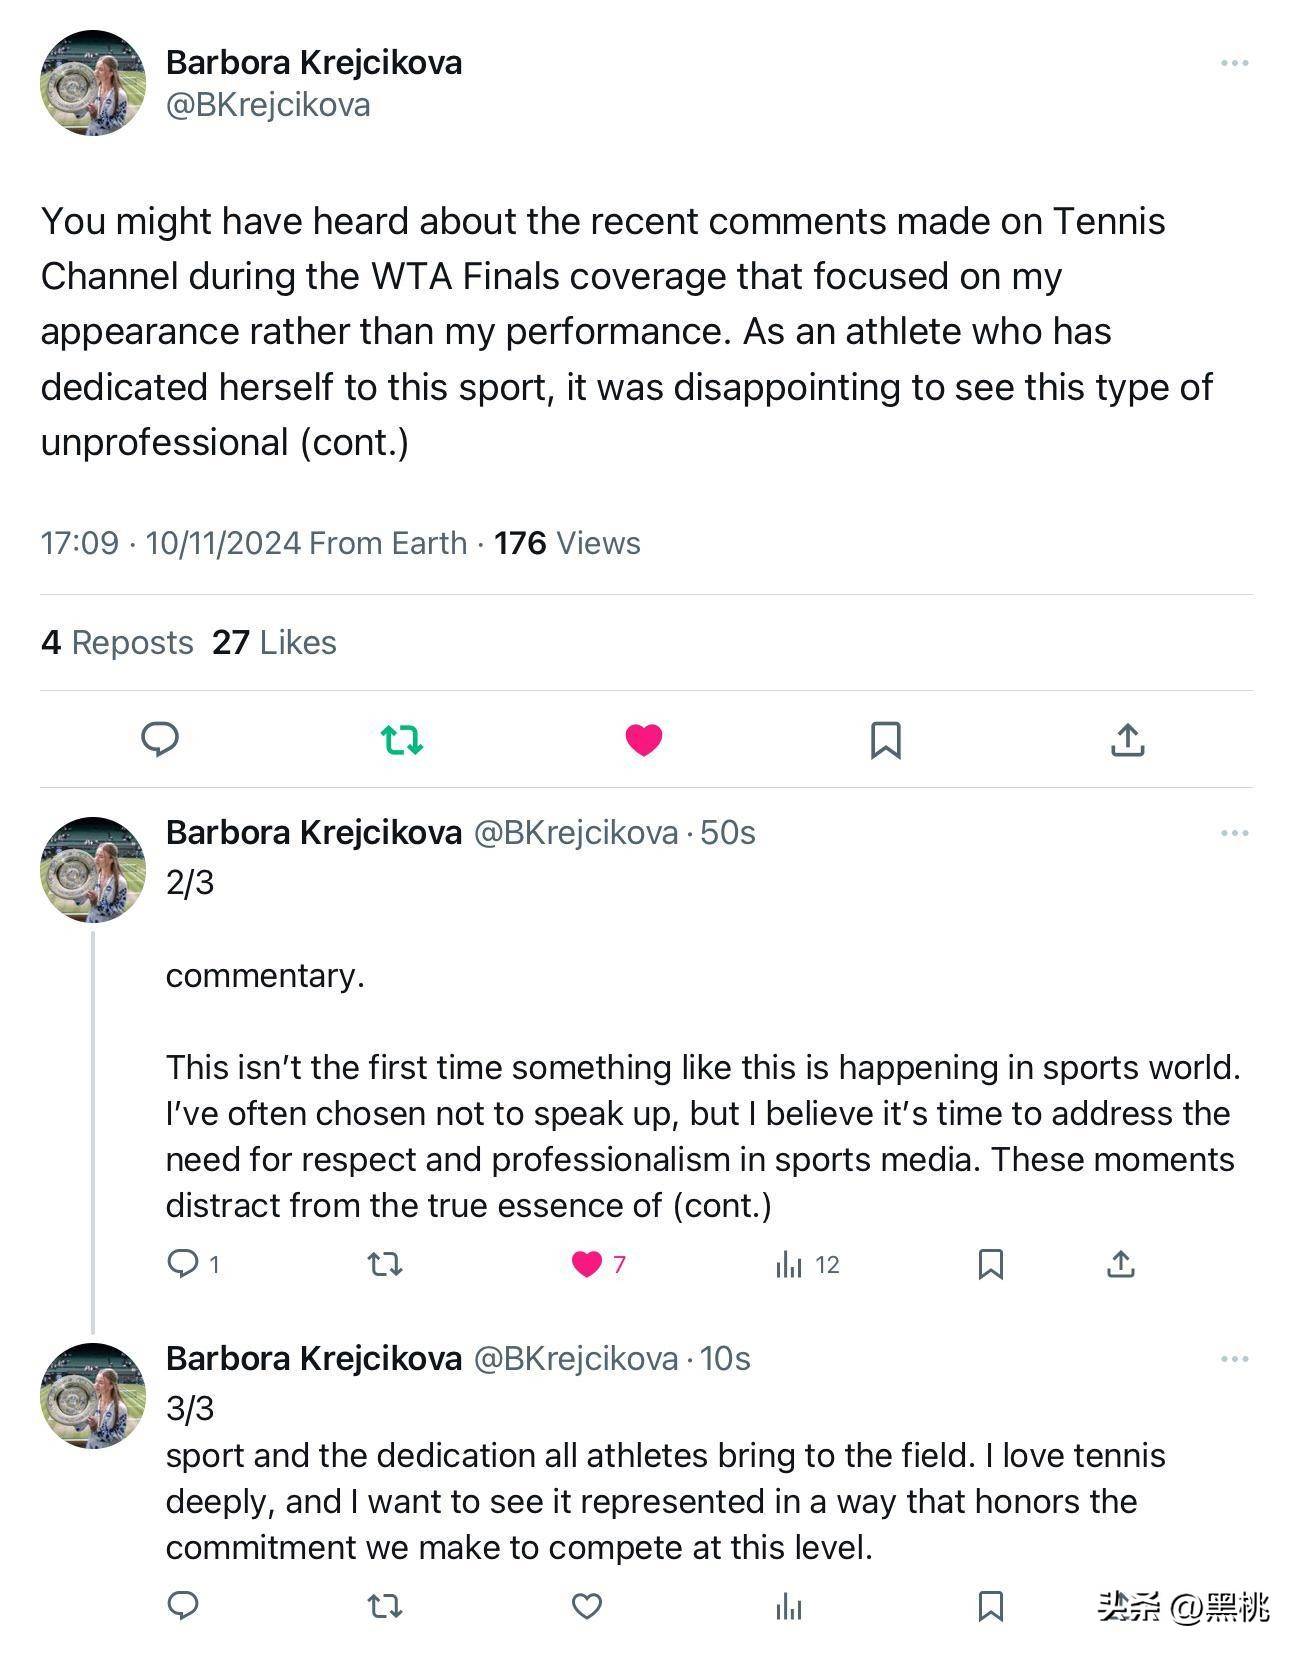Repost the 3/3 reply tweet

(385, 1607)
